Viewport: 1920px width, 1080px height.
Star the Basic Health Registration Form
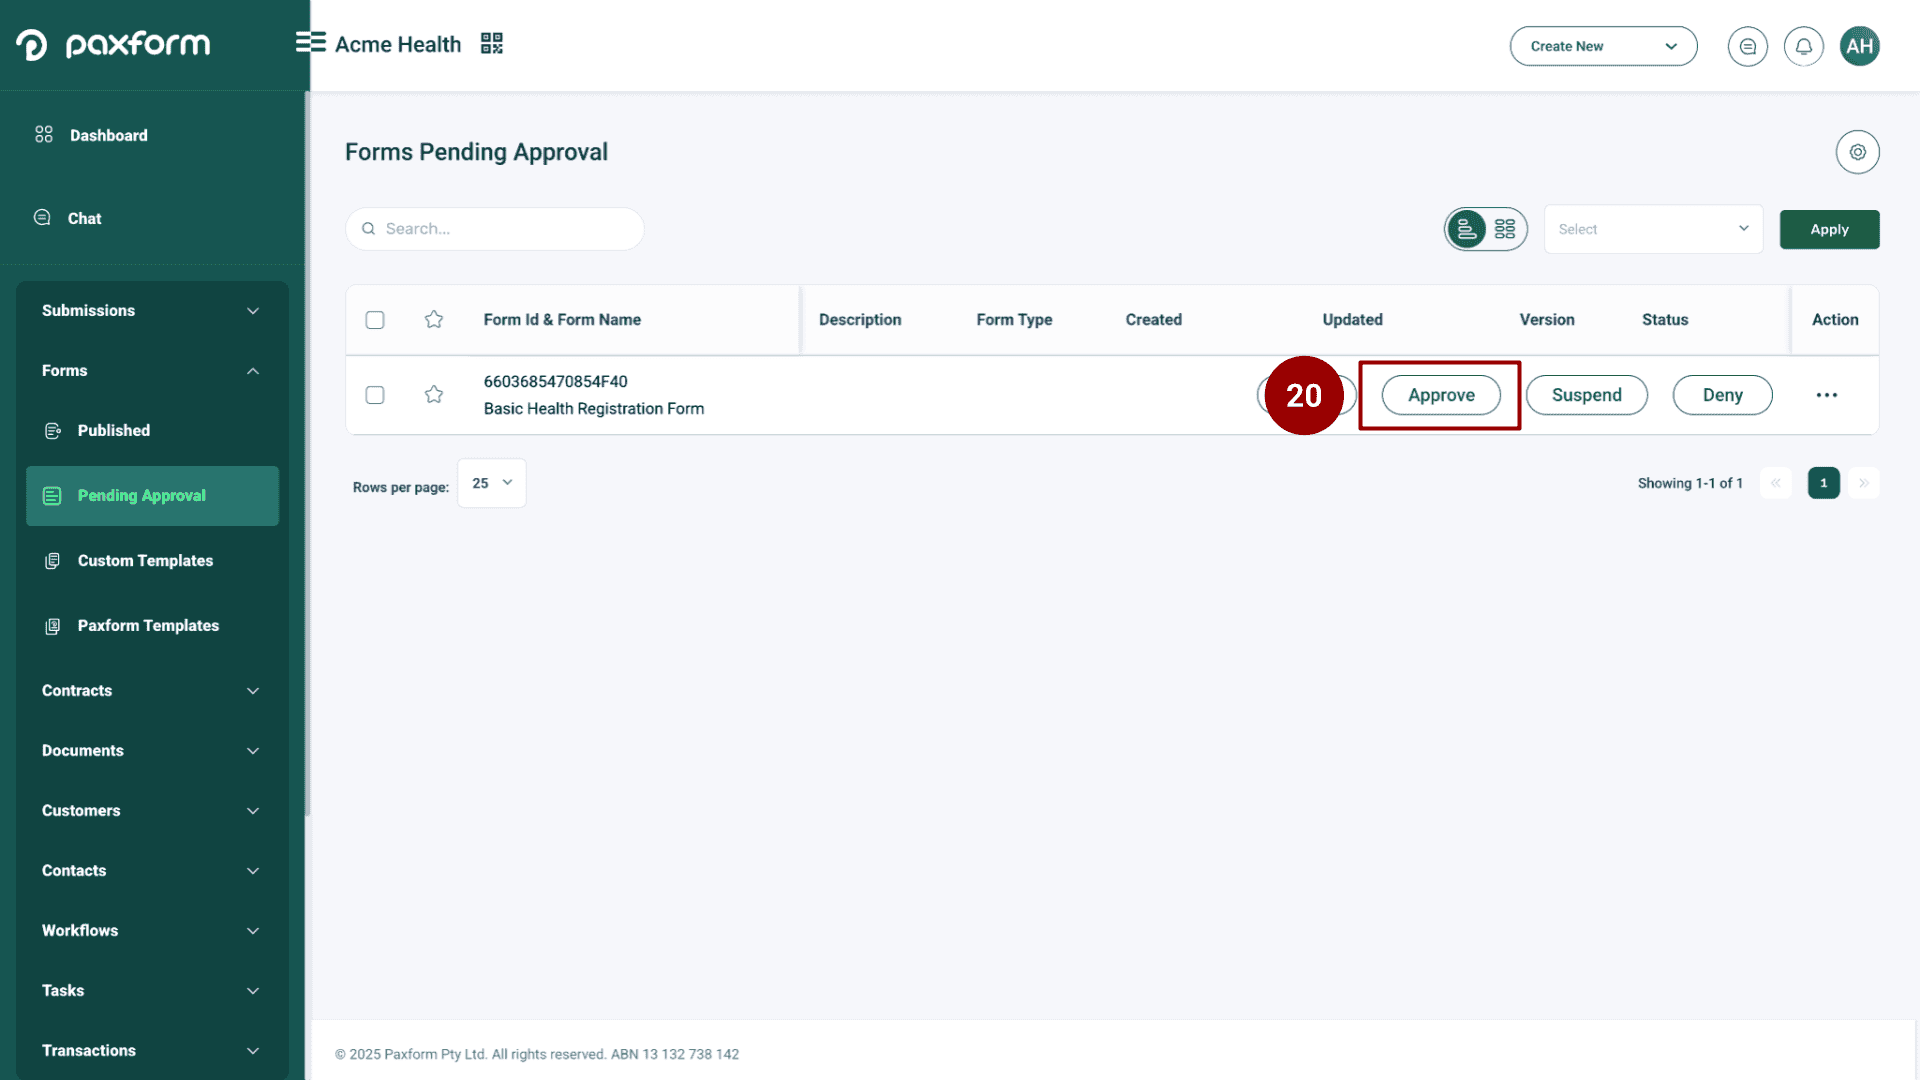click(434, 395)
